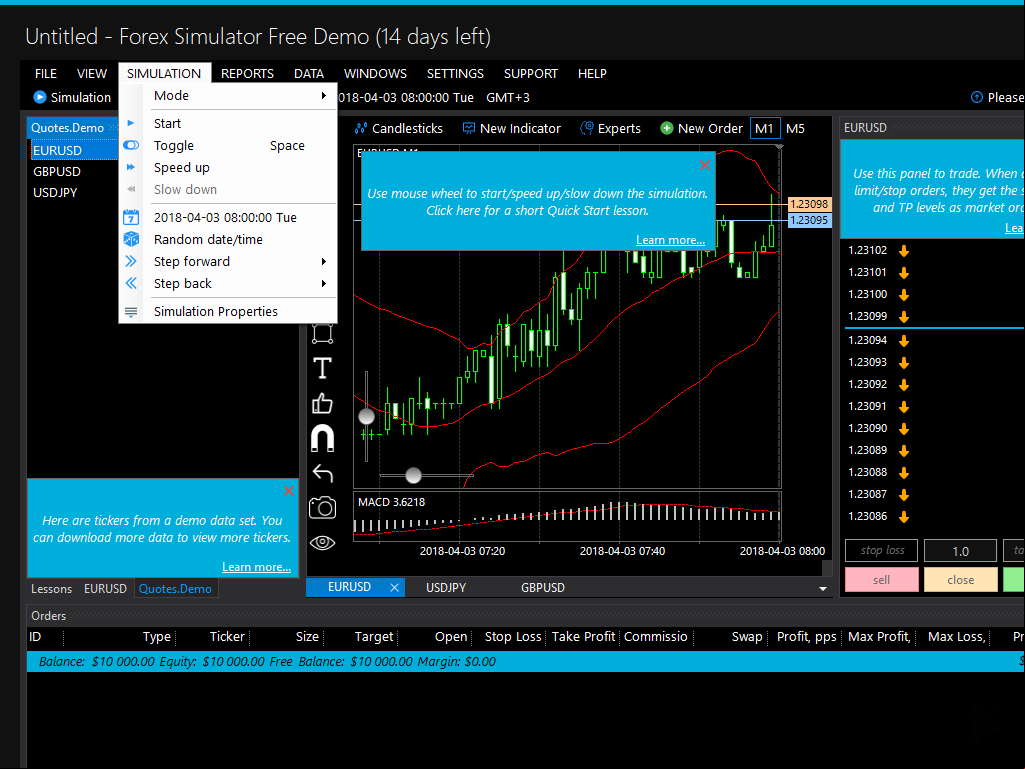Open the chart tabs overflow dropdown arrow
The image size is (1025, 769).
823,589
